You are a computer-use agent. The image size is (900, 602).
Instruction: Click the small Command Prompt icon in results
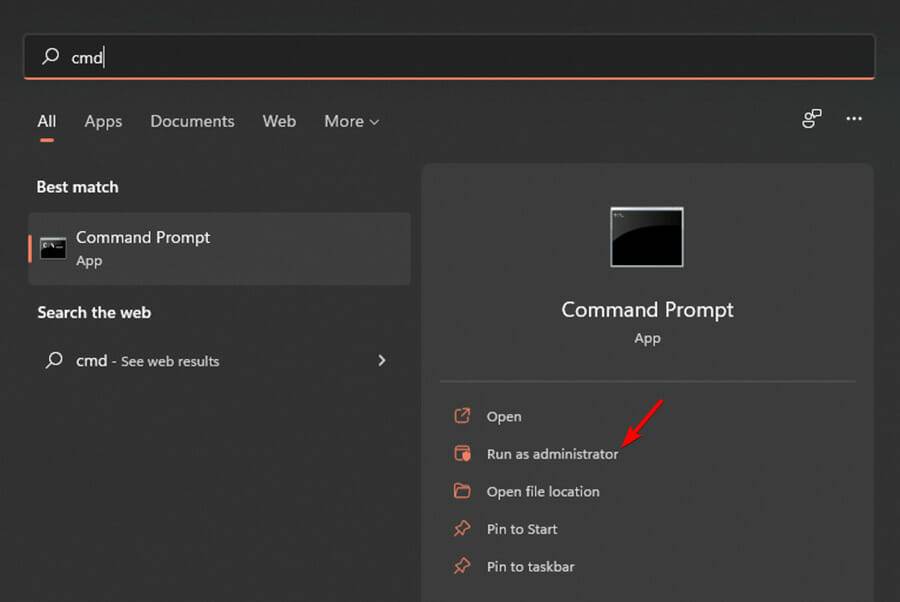pyautogui.click(x=53, y=248)
